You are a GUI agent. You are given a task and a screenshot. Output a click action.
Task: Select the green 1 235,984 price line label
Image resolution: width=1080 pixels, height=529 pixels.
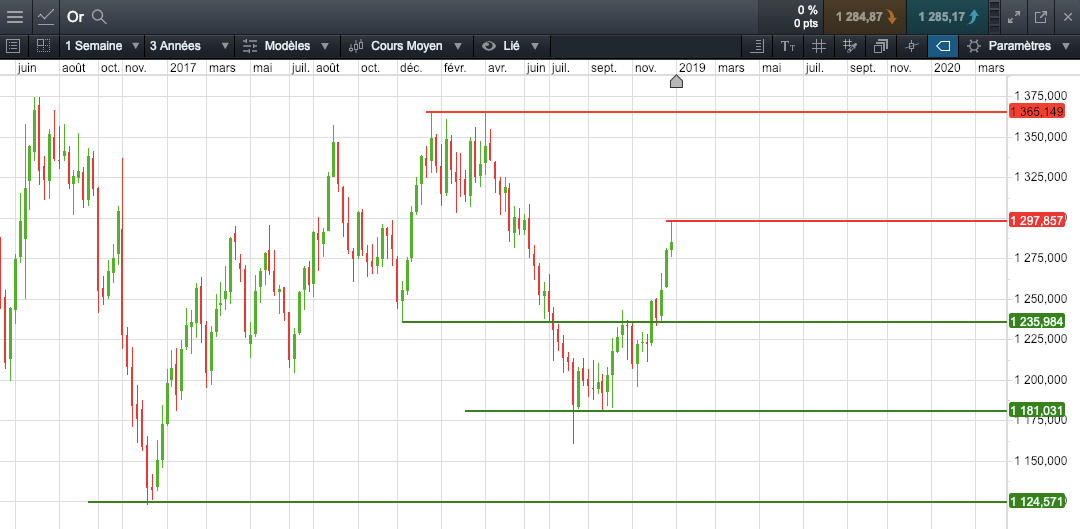(1037, 322)
